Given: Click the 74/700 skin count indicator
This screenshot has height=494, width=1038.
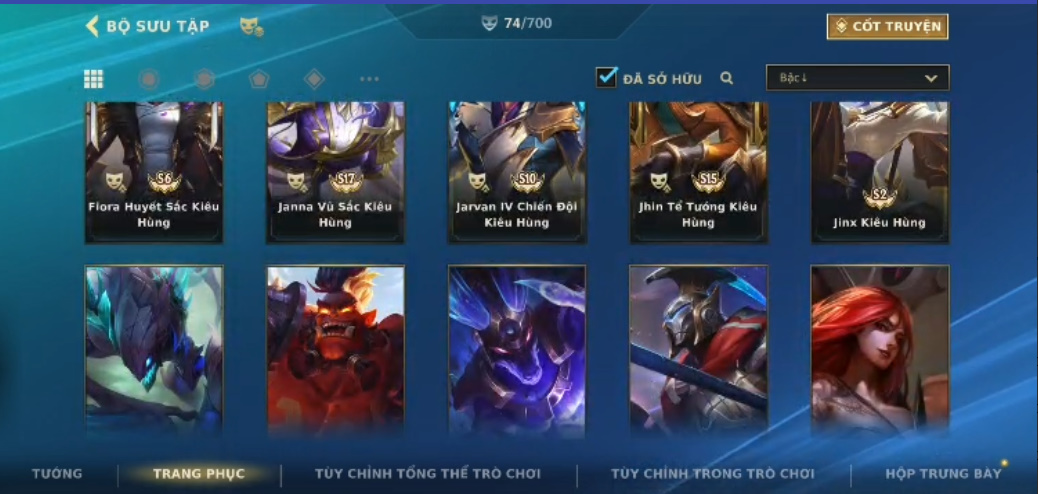Looking at the screenshot, I should [516, 23].
